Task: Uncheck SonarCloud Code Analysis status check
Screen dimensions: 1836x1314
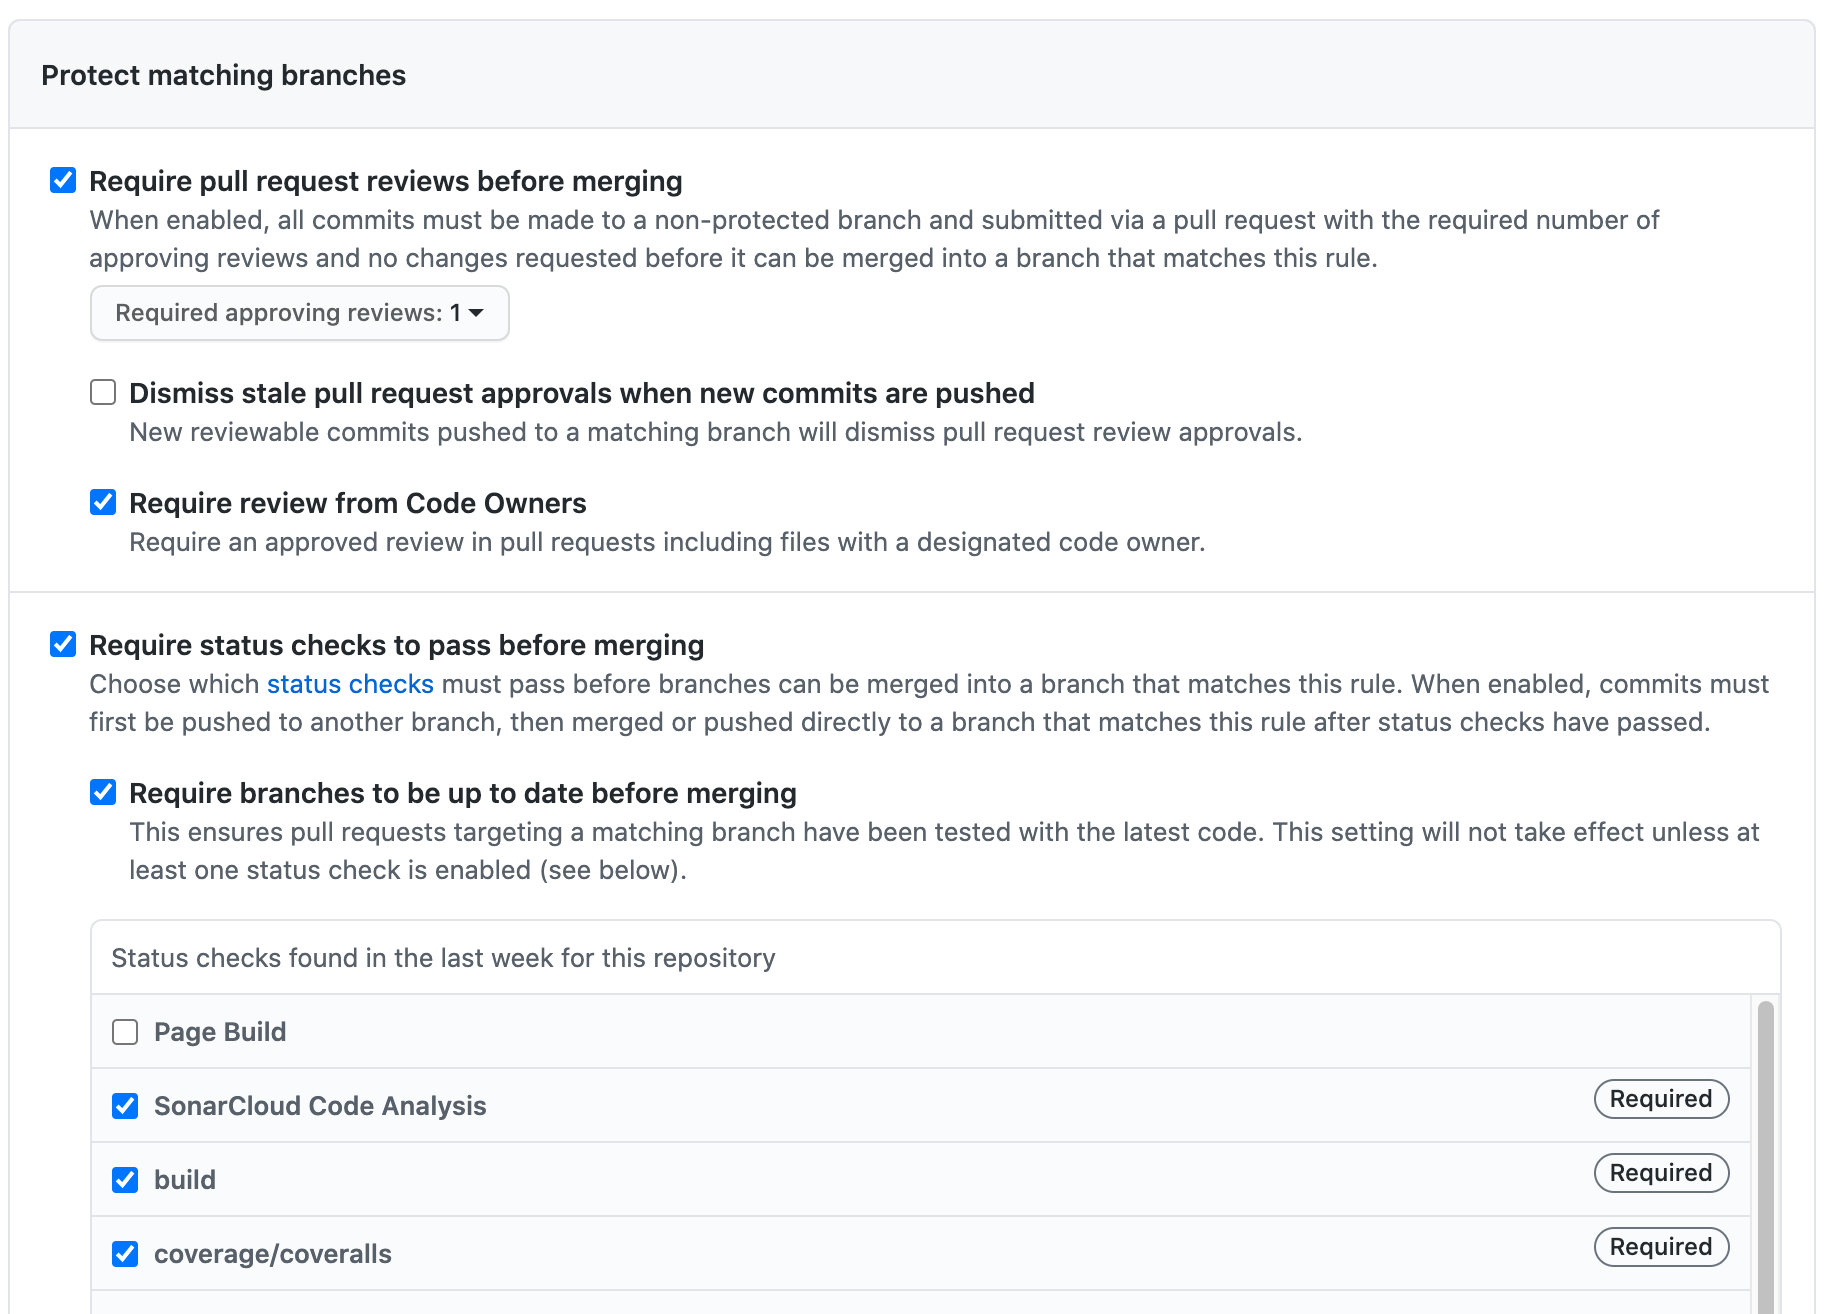Action: coord(124,1106)
